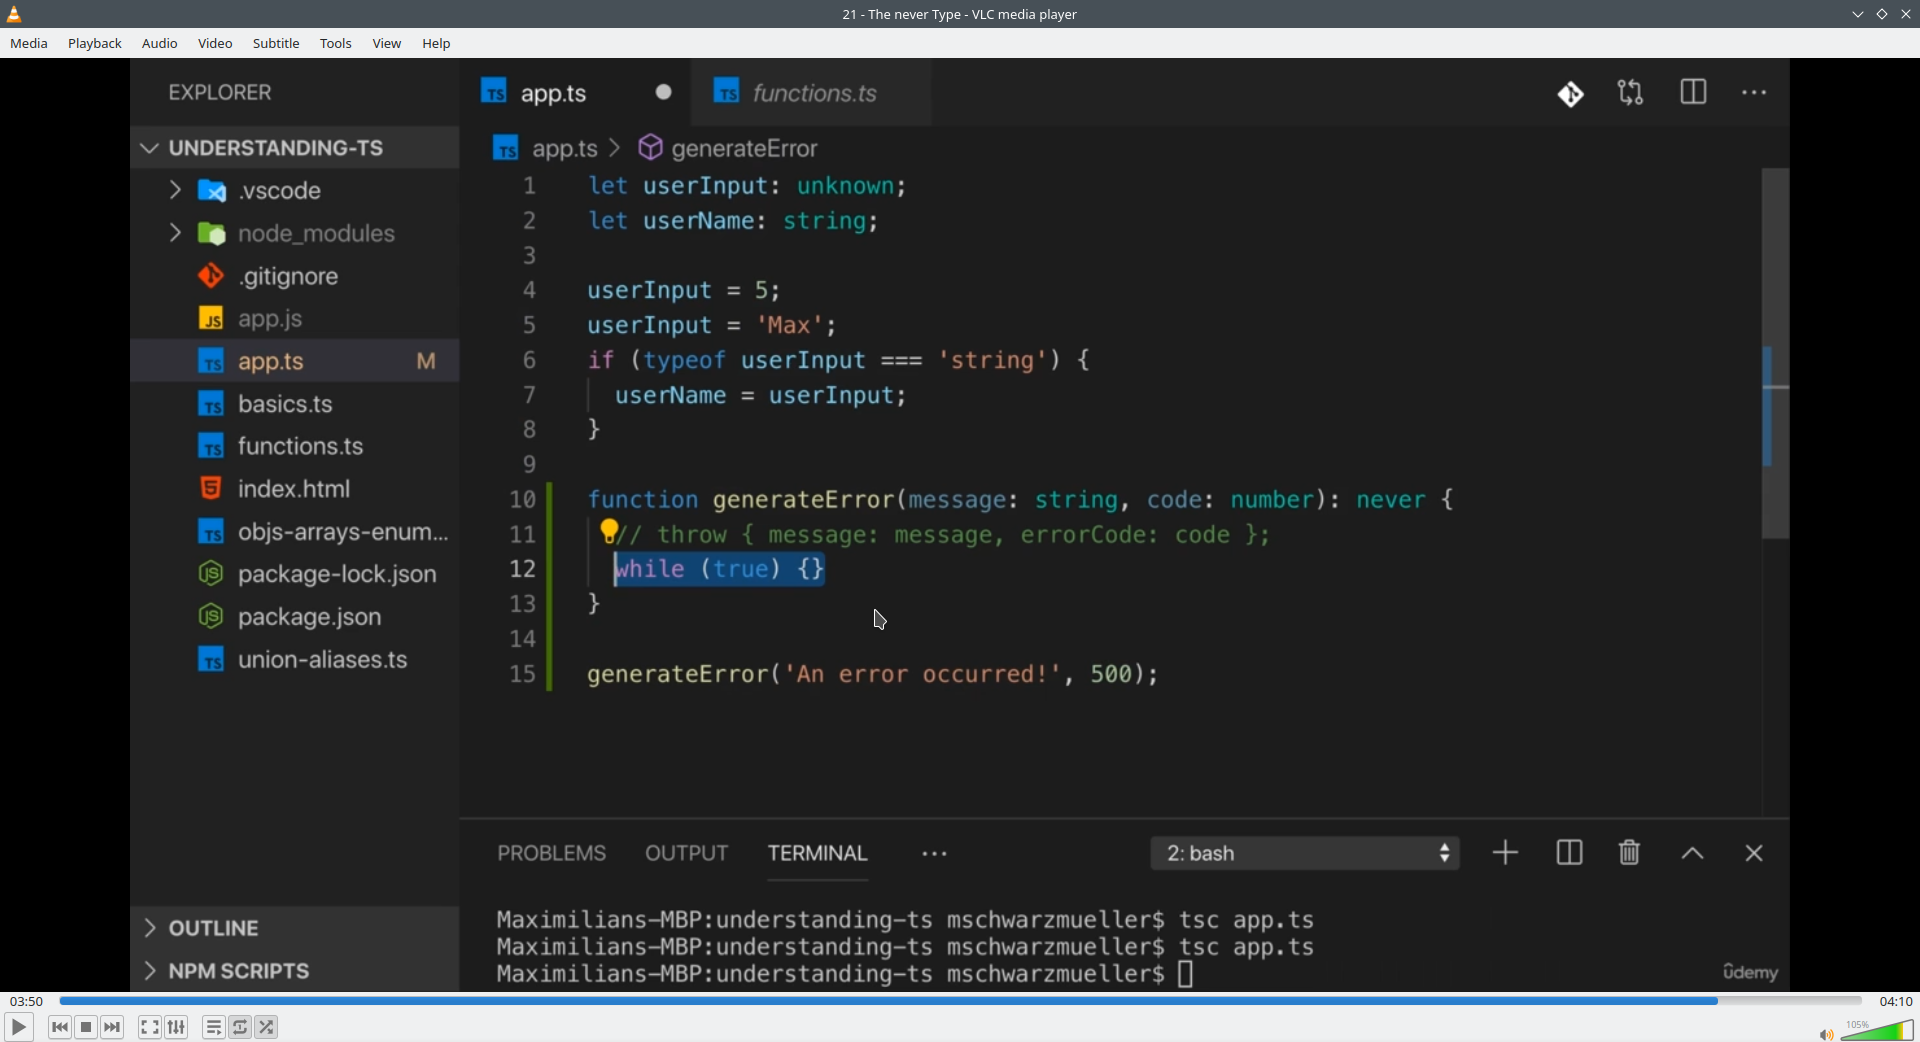Click the VLC cone icon in title bar

point(14,14)
